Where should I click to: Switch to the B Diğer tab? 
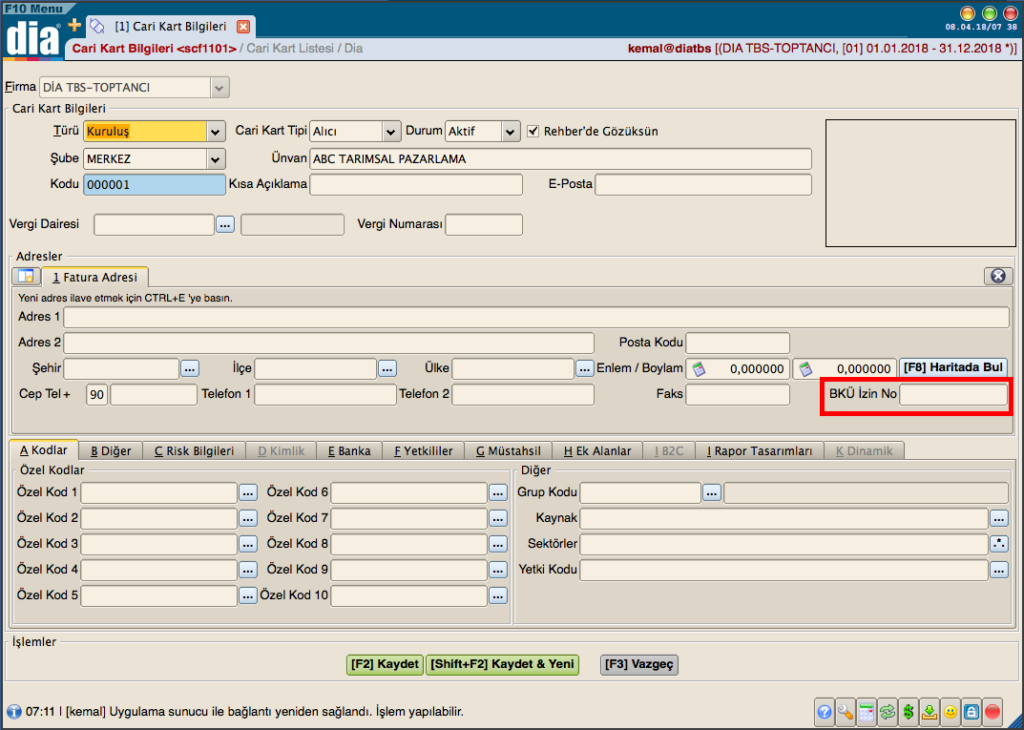click(110, 451)
